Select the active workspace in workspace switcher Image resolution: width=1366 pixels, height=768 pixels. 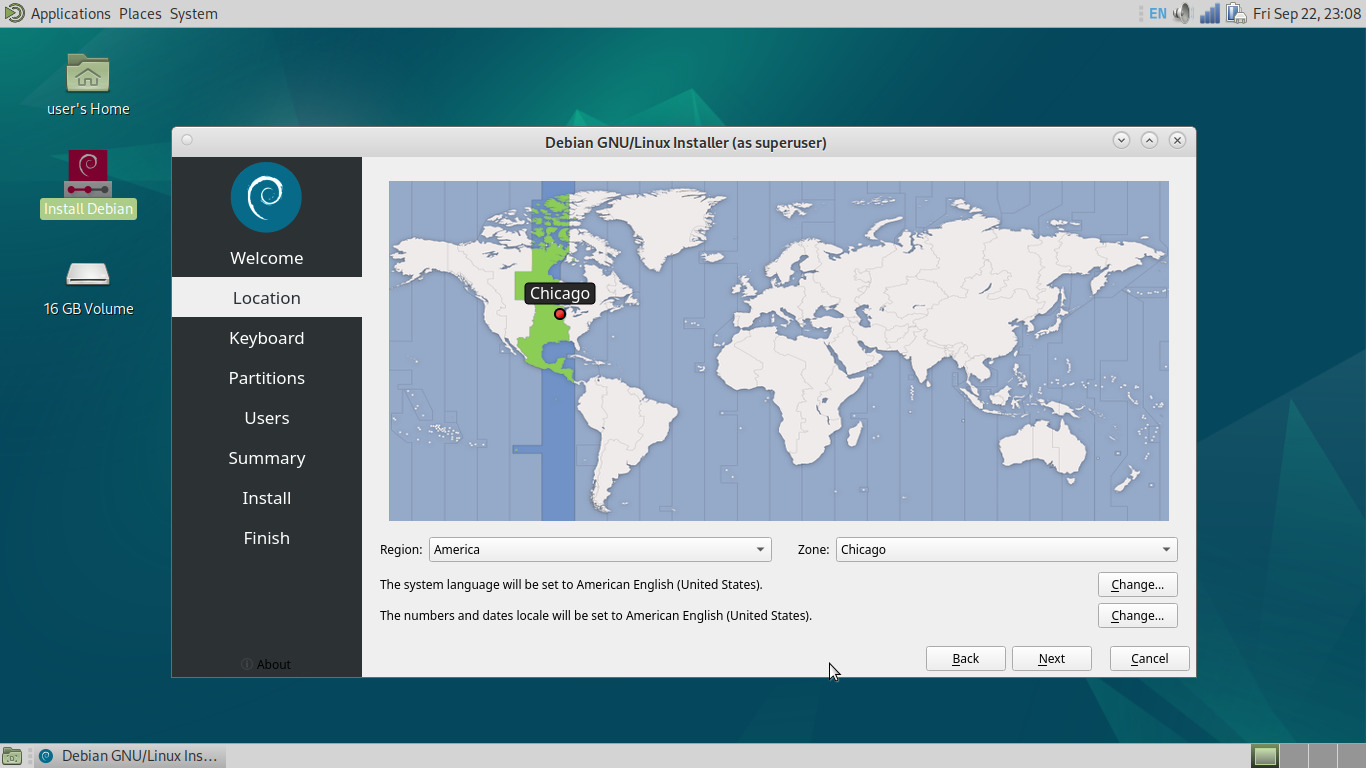click(x=1265, y=756)
